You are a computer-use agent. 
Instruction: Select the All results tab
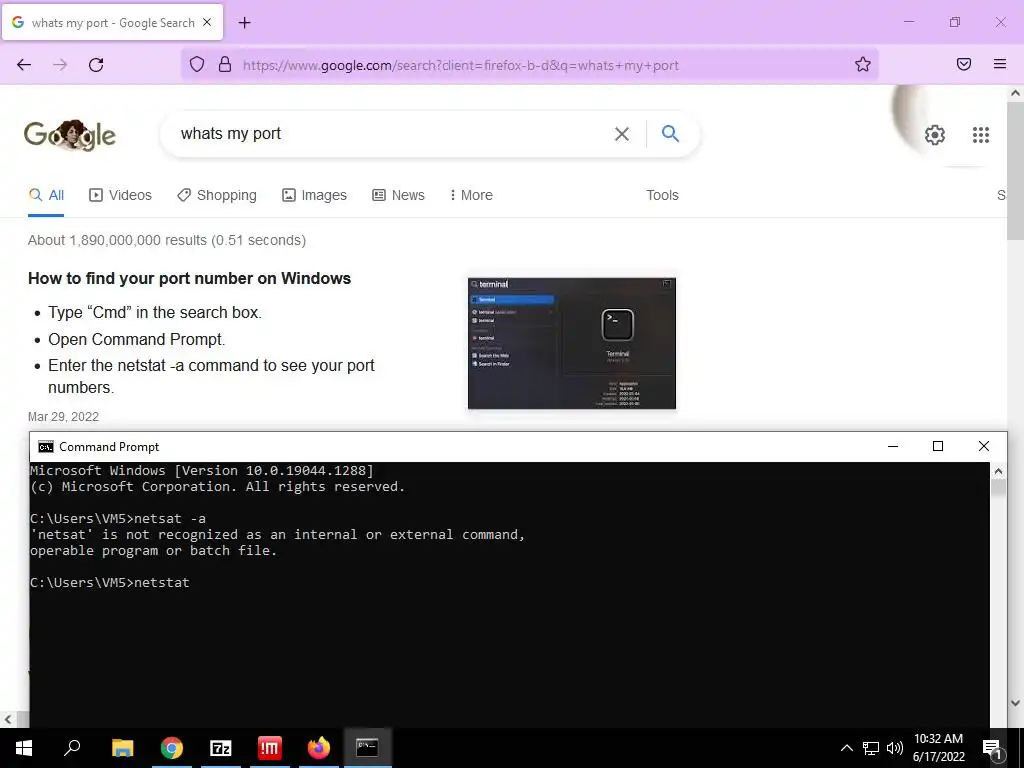(x=46, y=195)
